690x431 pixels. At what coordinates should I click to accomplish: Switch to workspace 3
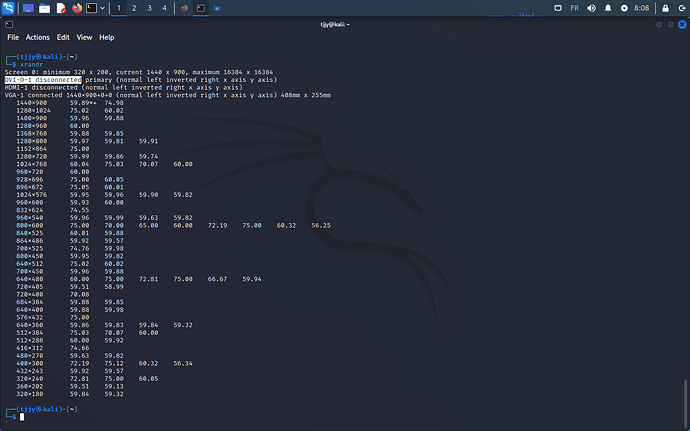pos(149,8)
